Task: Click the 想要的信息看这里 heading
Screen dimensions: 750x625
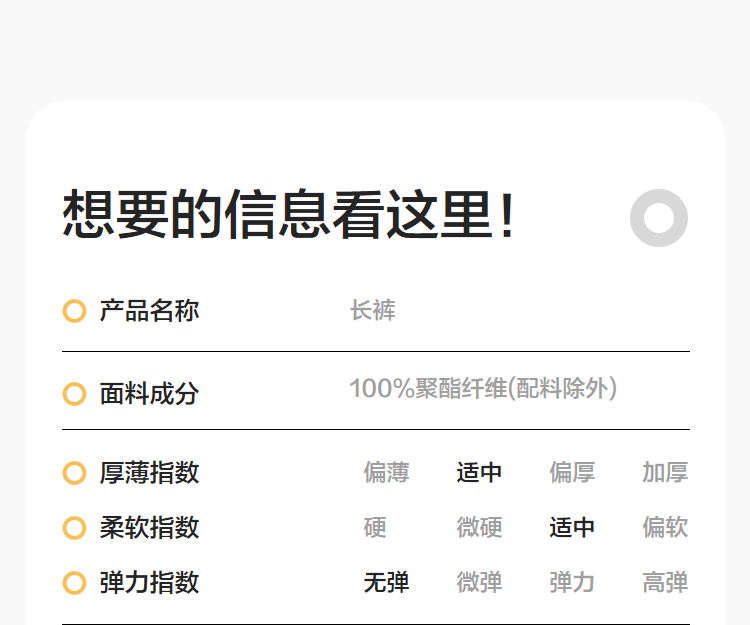Action: point(290,215)
